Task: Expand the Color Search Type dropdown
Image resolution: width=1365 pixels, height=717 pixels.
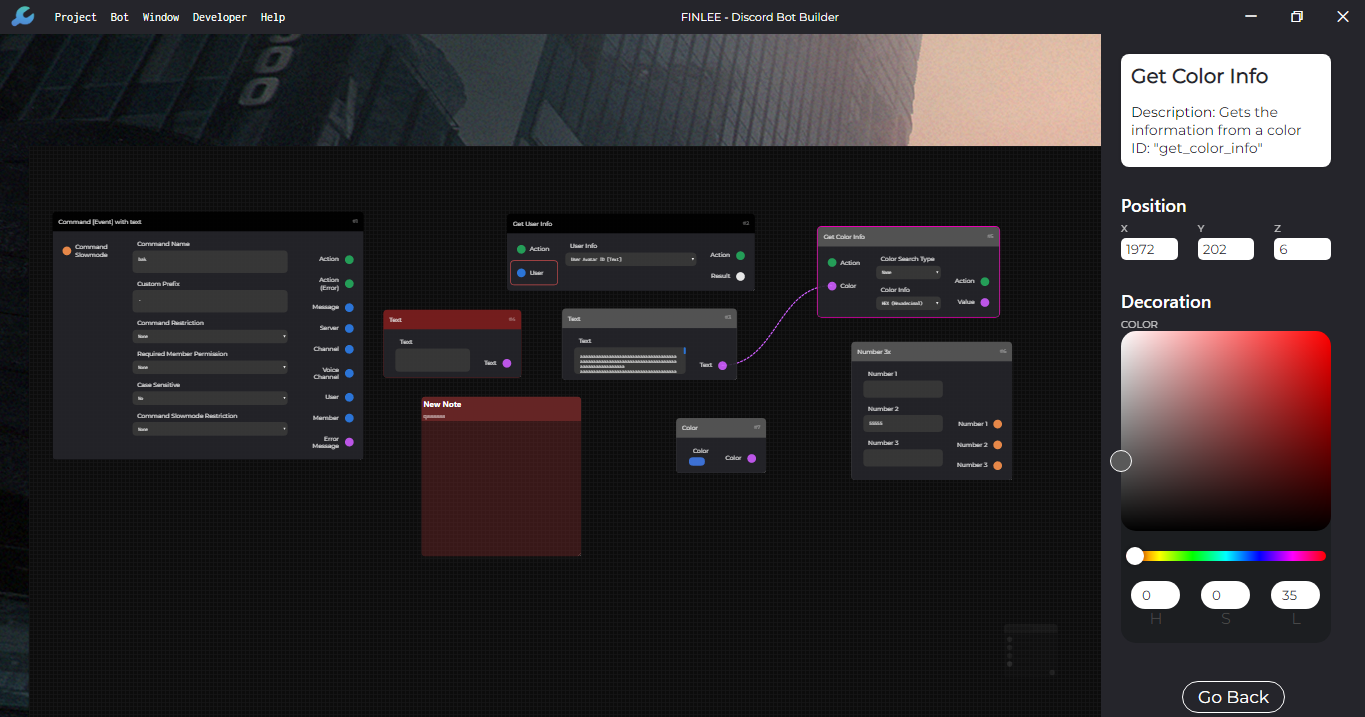Action: tap(909, 272)
